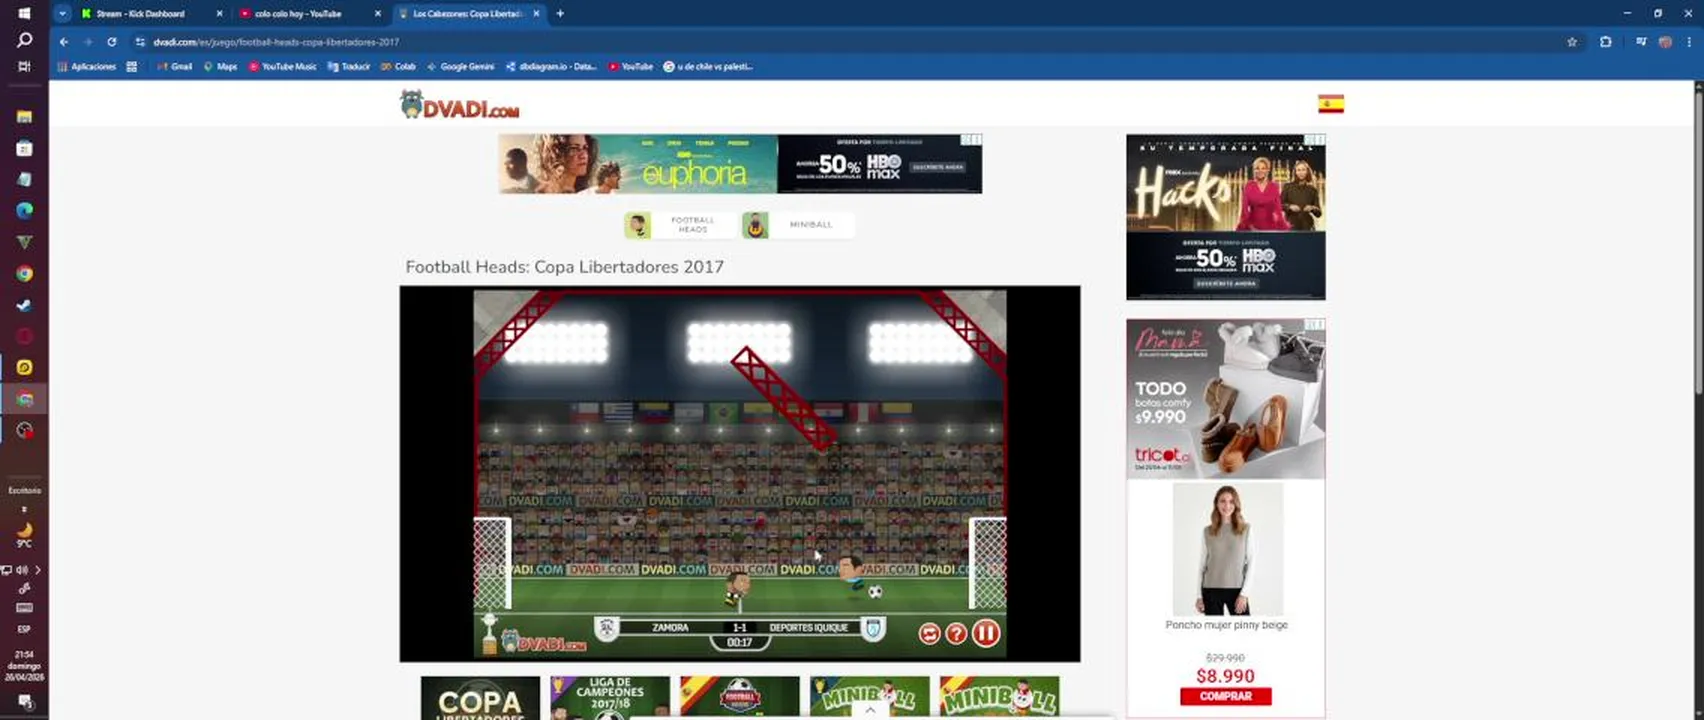The height and width of the screenshot is (720, 1704).
Task: Open the Copa Libertadores game thumbnail
Action: 480,698
